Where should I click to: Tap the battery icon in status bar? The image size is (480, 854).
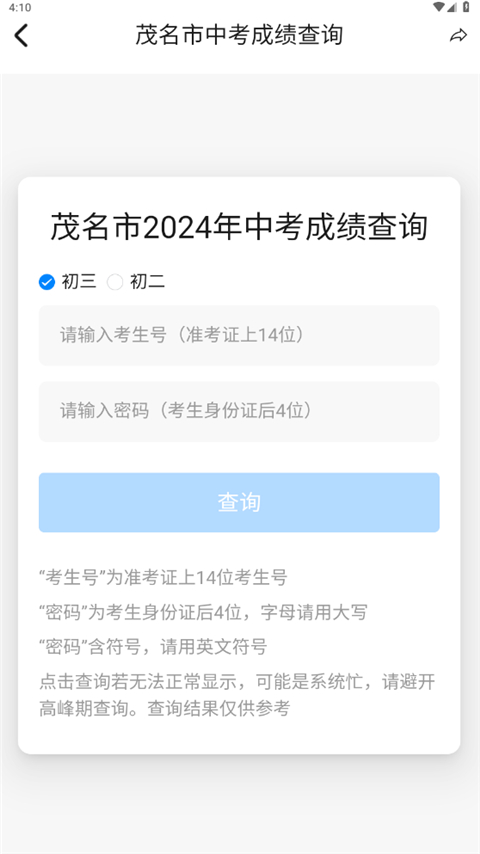[466, 7]
